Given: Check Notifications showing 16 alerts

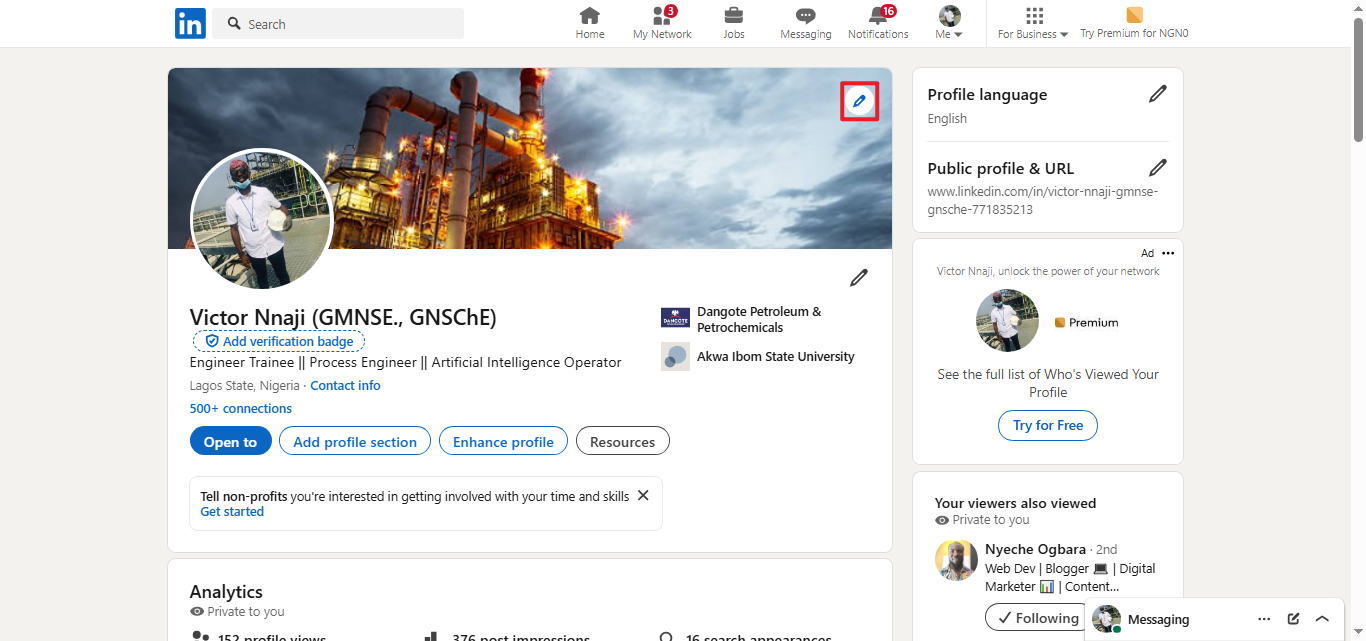Looking at the screenshot, I should pos(877,22).
